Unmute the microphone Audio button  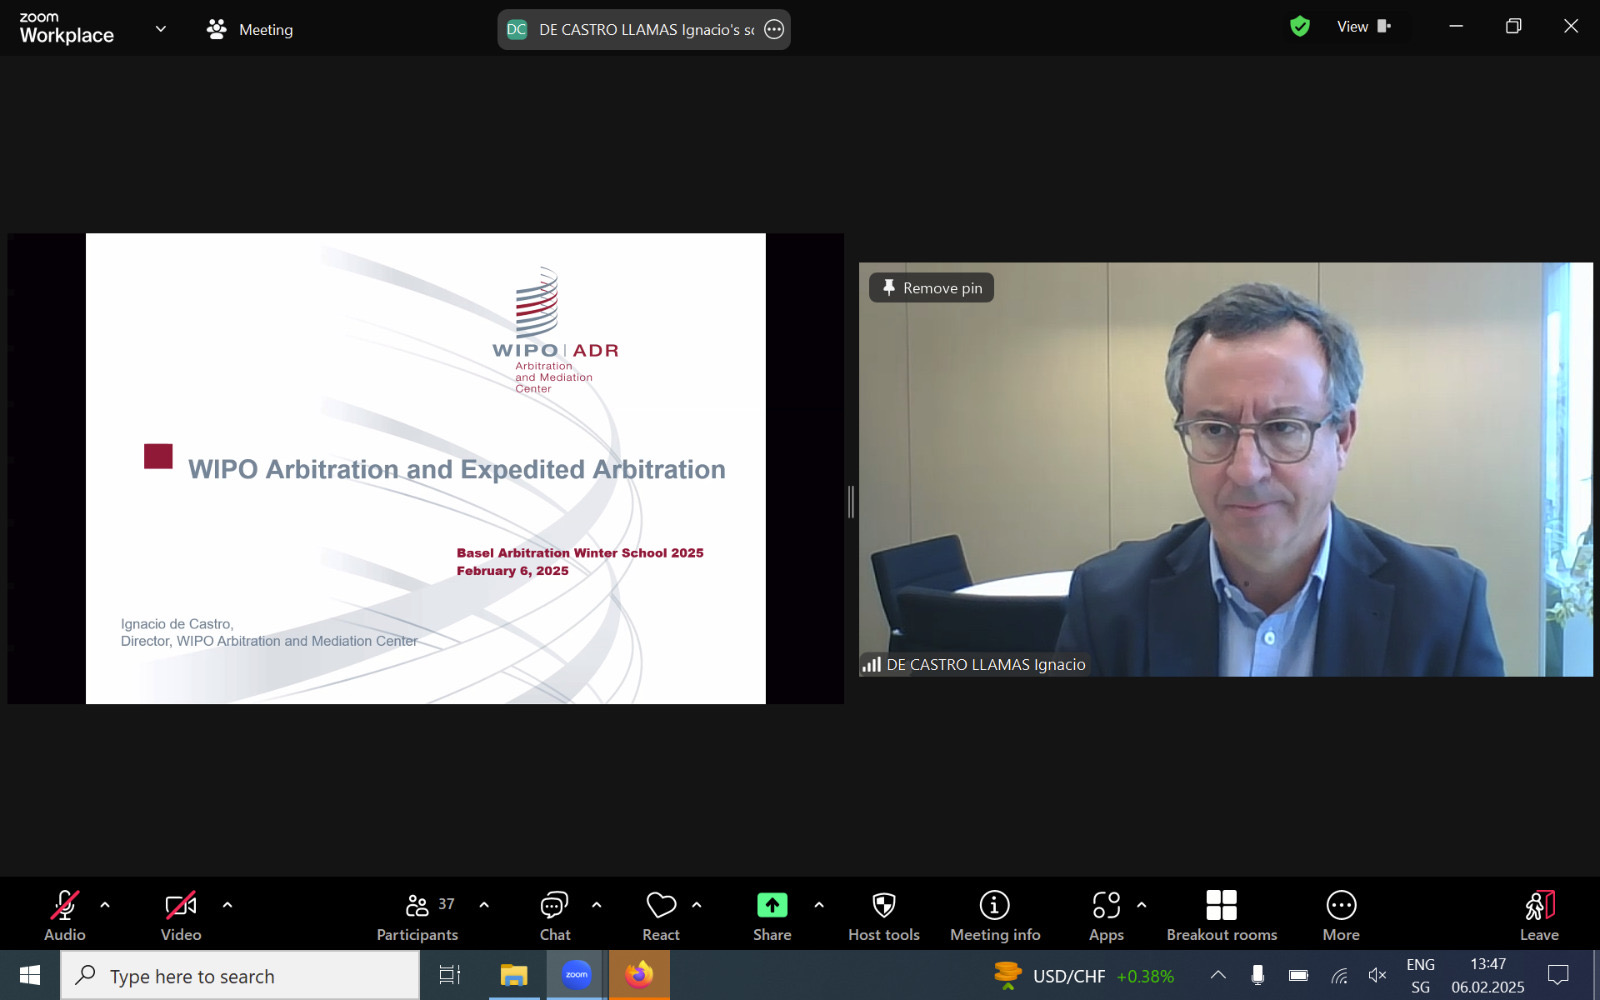click(x=65, y=915)
